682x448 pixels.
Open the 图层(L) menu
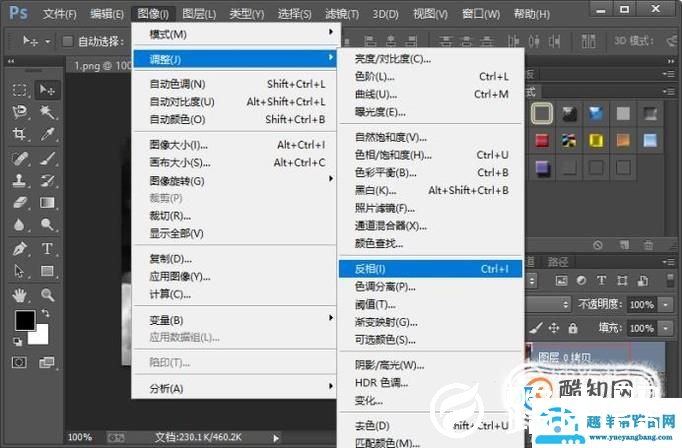tap(199, 14)
